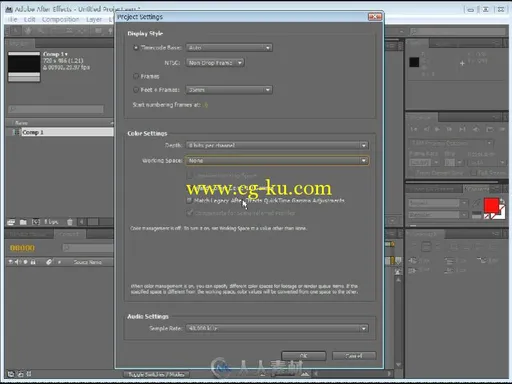Open Feet + Frames 35mm dropdown
The width and height of the screenshot is (512, 384).
point(229,90)
